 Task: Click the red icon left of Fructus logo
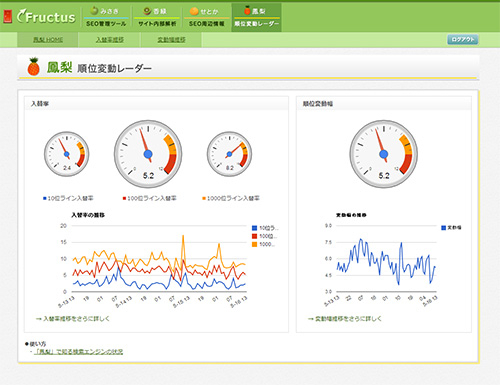click(8, 17)
